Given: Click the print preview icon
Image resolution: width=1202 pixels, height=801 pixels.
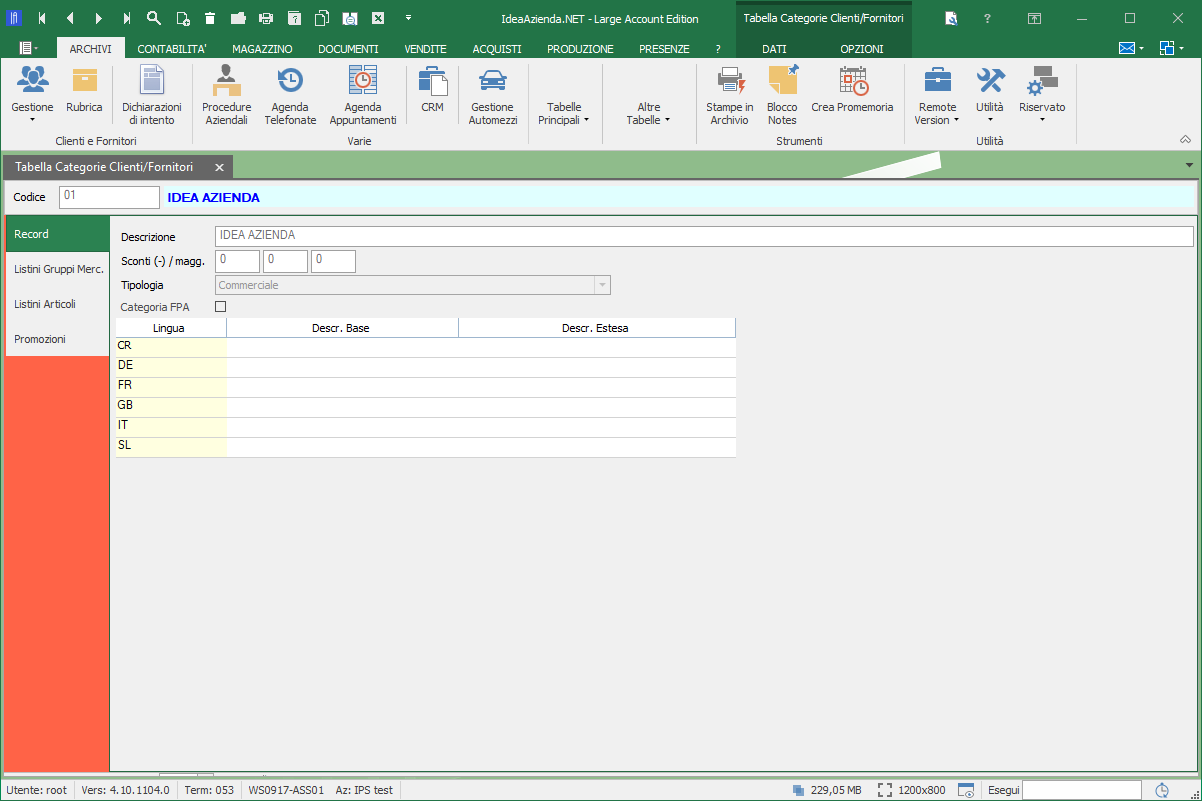Looking at the screenshot, I should click(x=350, y=18).
